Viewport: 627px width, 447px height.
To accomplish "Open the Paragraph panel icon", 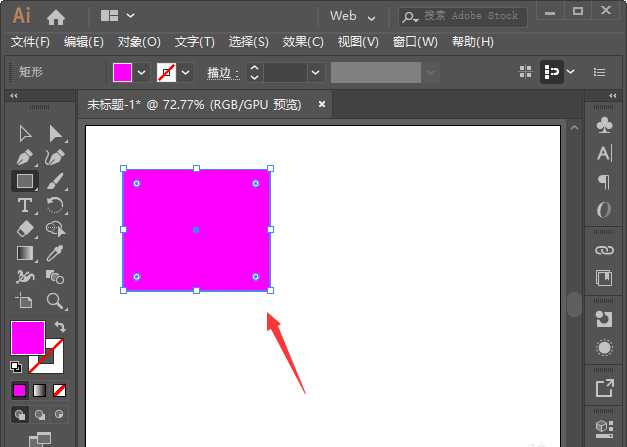I will [604, 181].
